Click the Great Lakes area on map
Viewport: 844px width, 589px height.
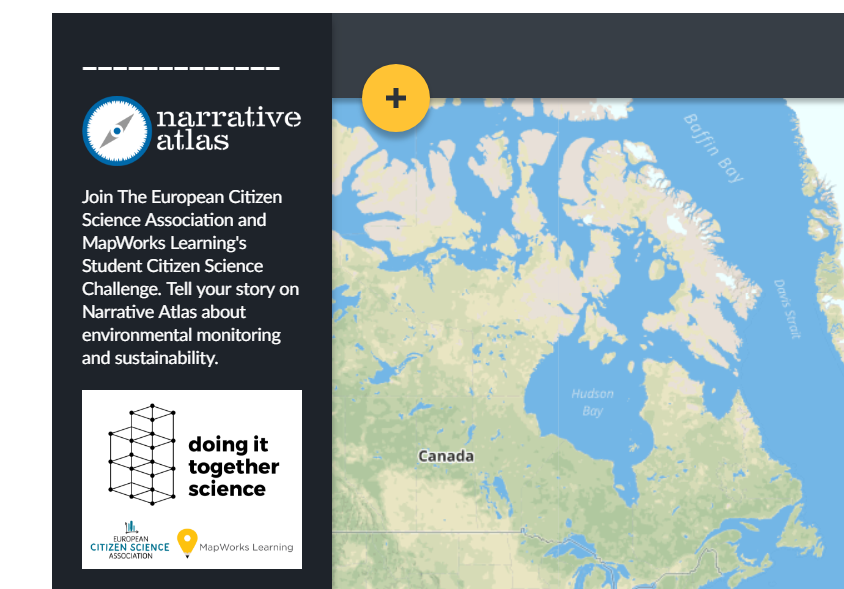tap(592, 560)
